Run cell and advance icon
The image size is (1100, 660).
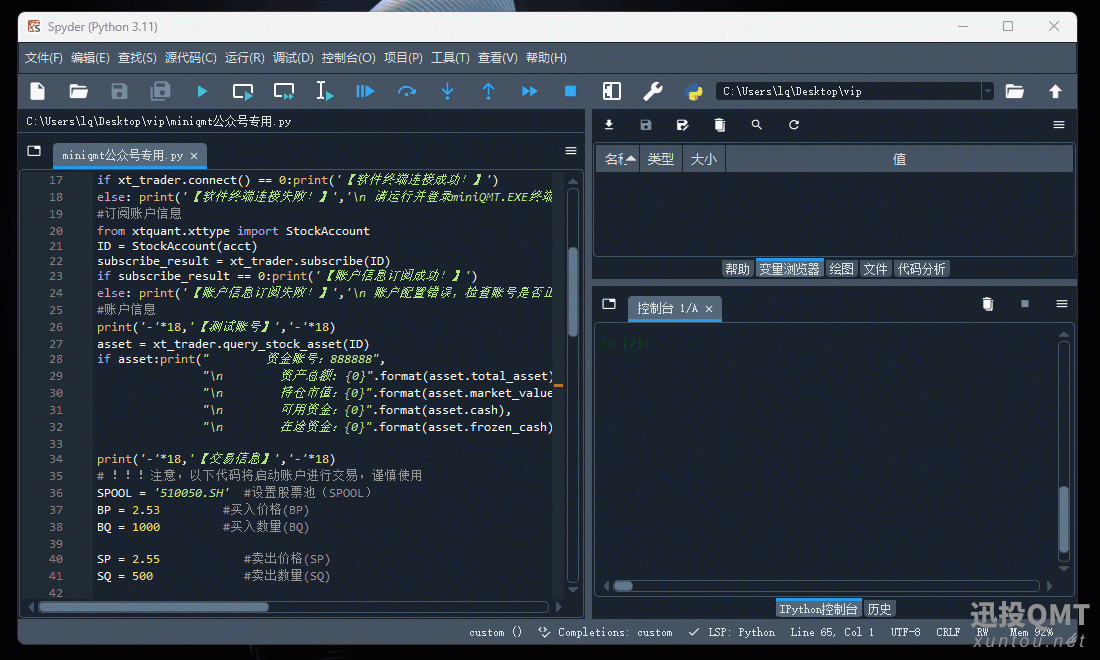284,91
